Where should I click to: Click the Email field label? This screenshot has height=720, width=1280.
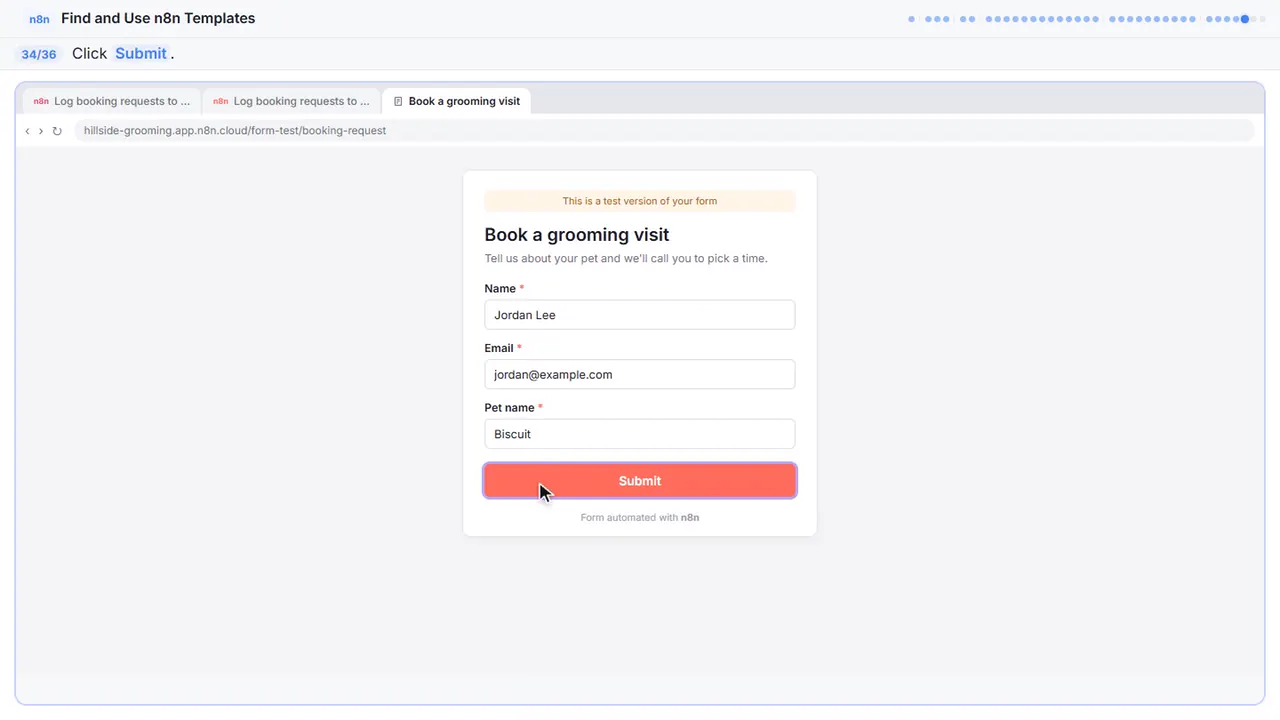(x=499, y=348)
